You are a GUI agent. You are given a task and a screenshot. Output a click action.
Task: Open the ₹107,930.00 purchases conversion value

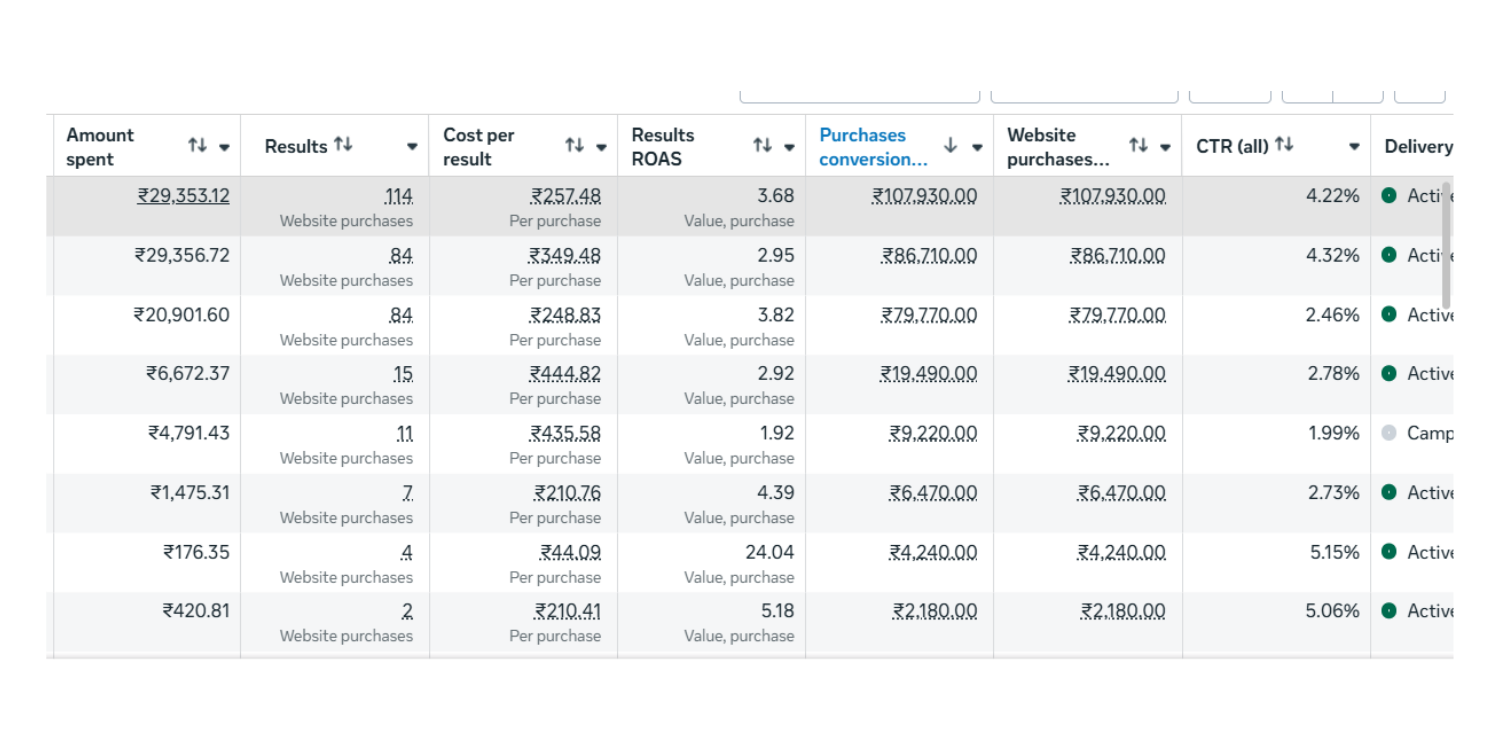click(x=924, y=196)
